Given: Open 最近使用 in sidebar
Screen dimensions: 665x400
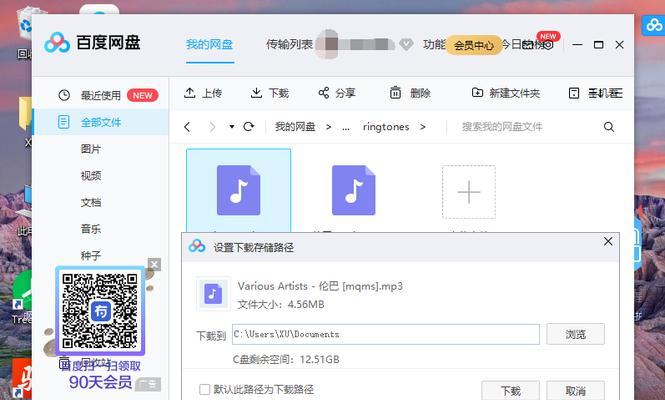Looking at the screenshot, I should [101, 95].
